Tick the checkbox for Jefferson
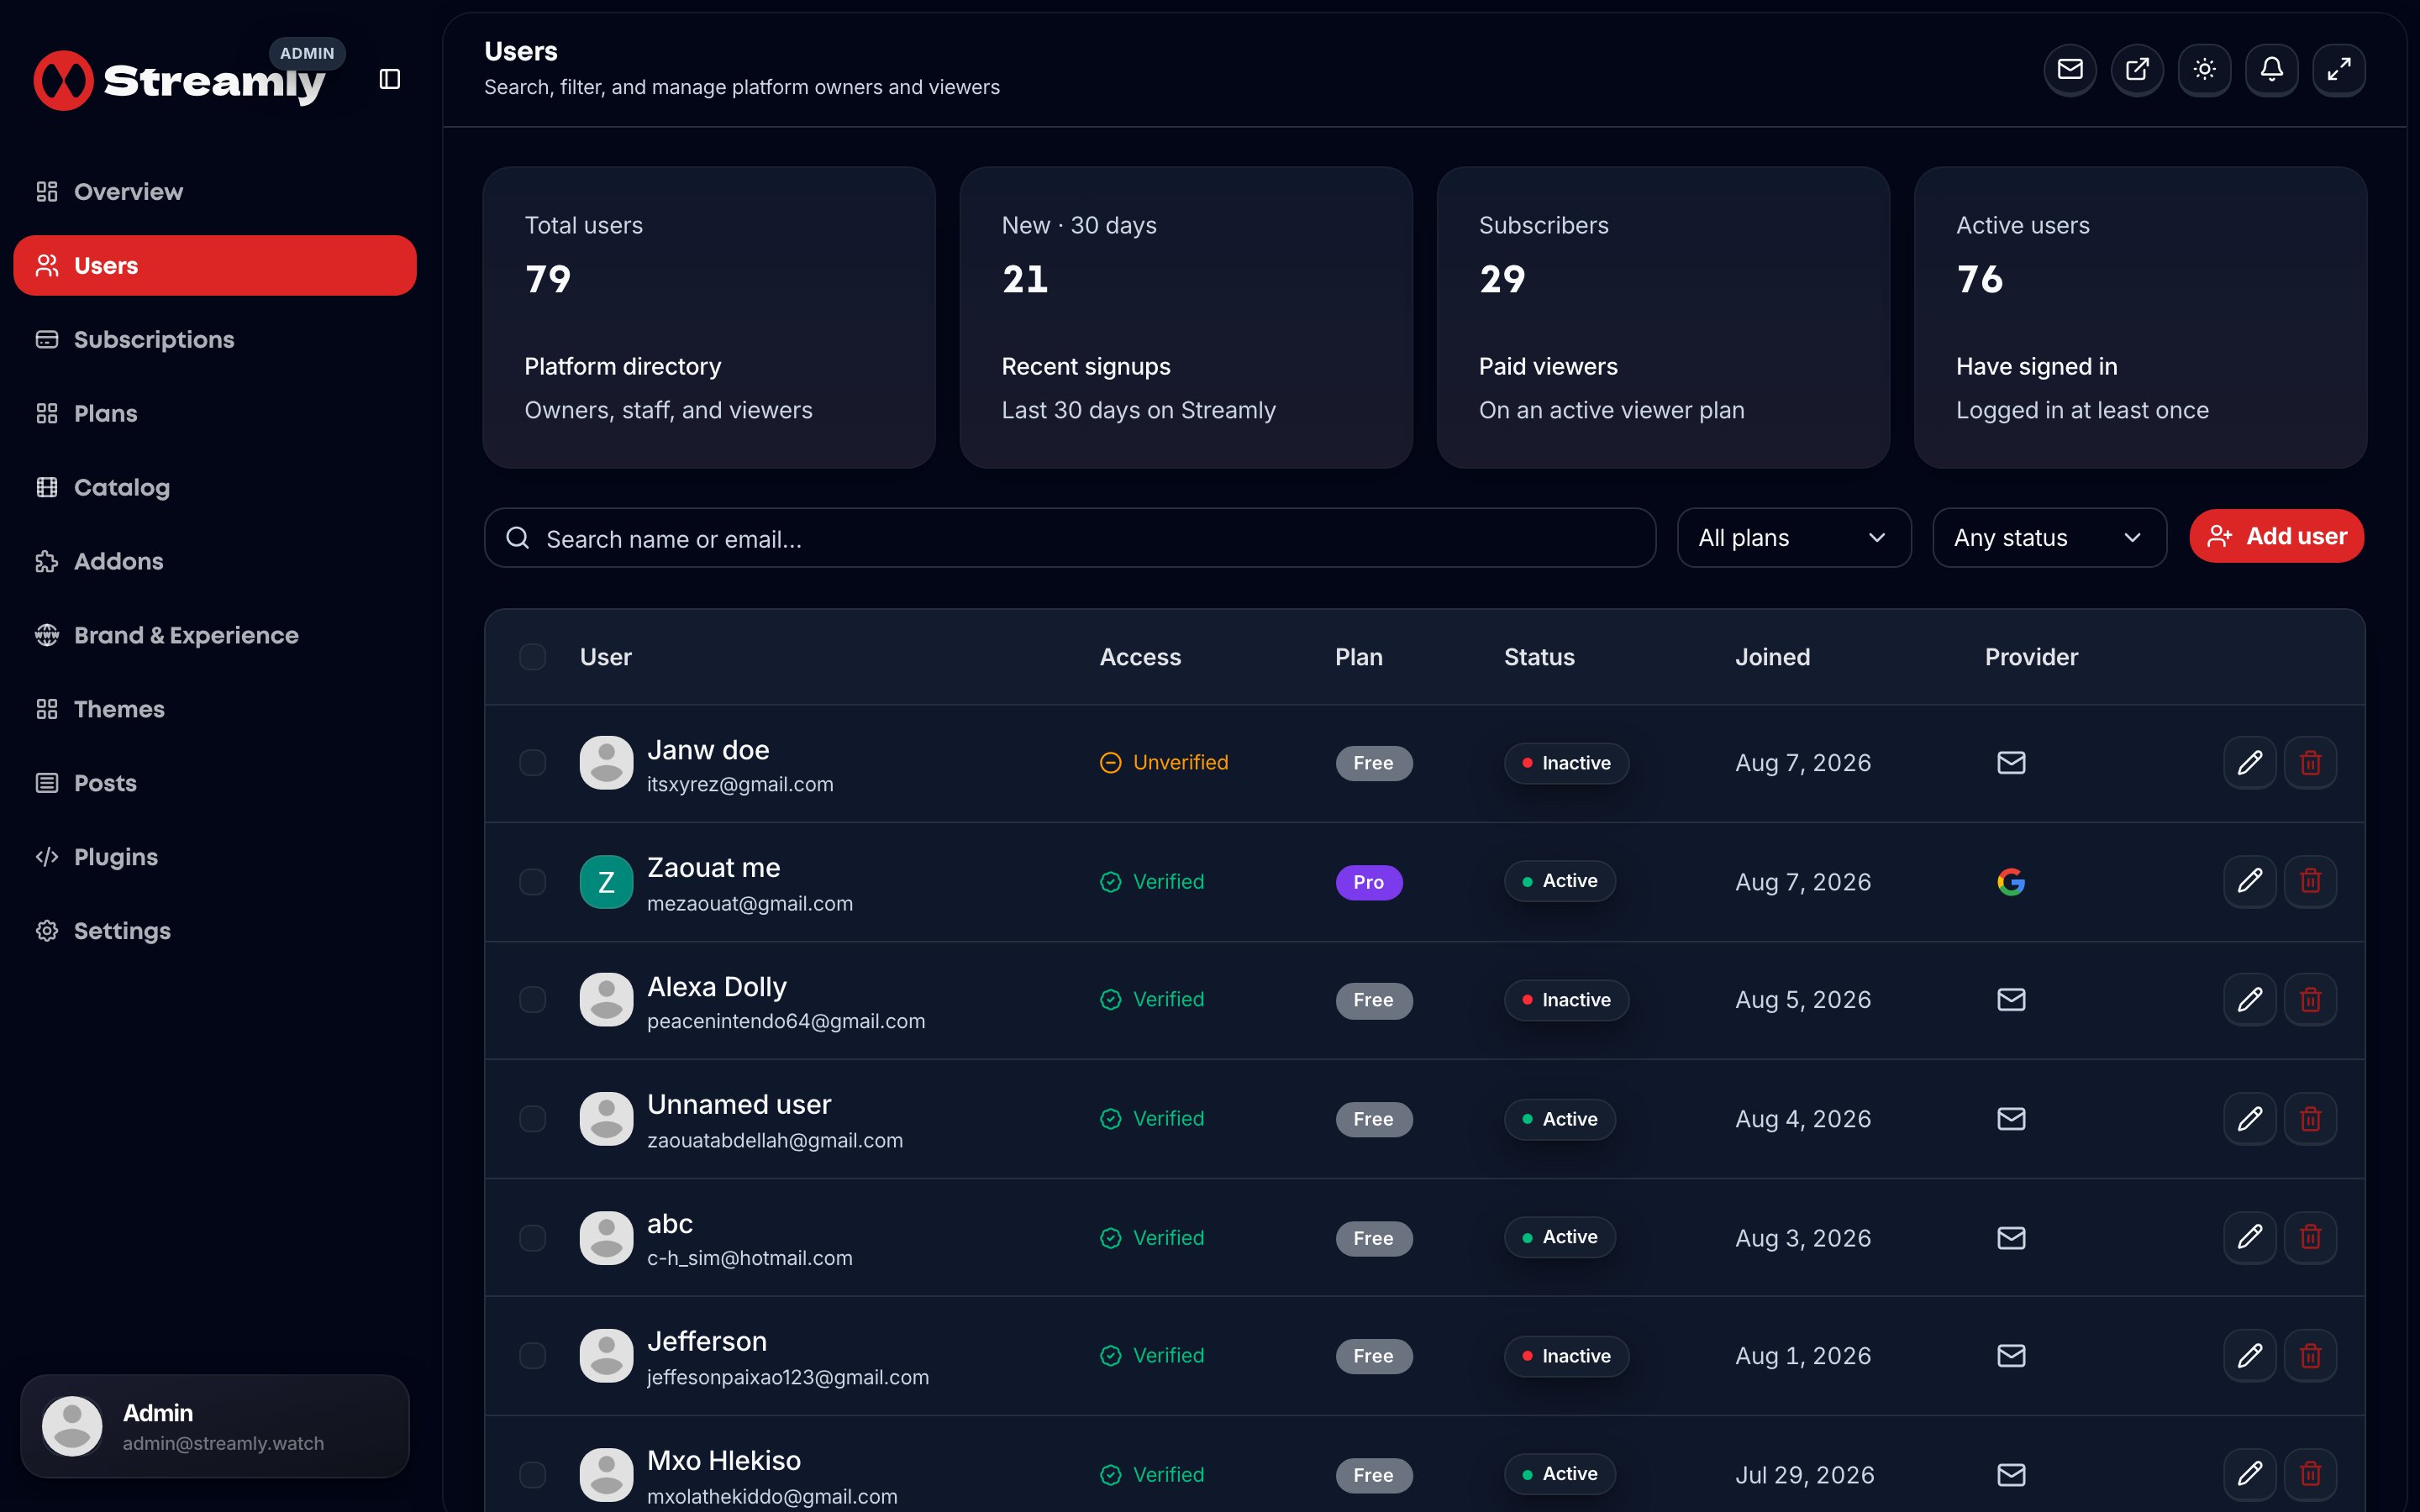This screenshot has height=1512, width=2420. coord(533,1356)
